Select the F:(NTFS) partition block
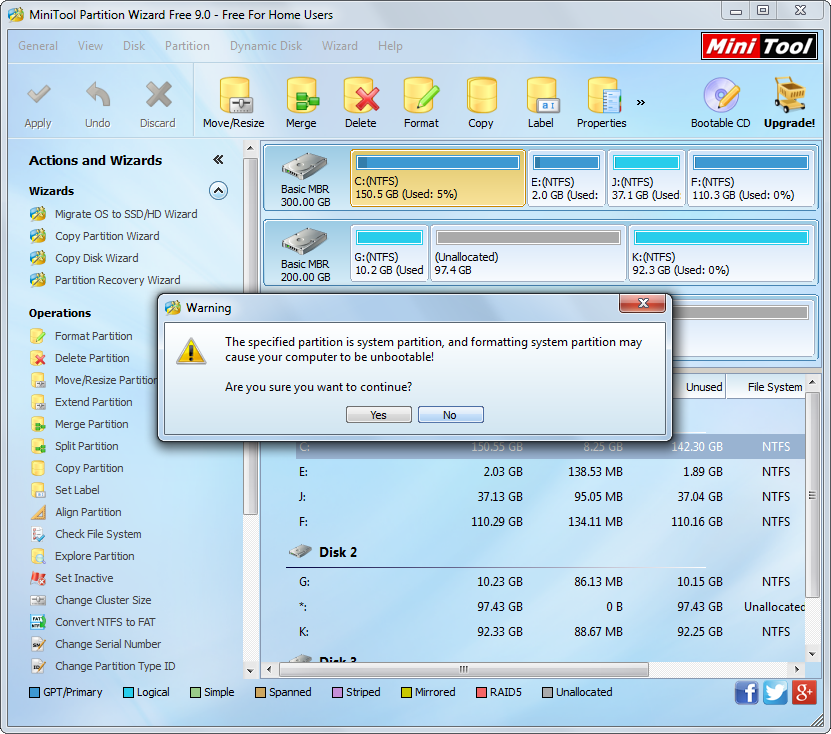Screen dimensions: 831x734 click(750, 178)
